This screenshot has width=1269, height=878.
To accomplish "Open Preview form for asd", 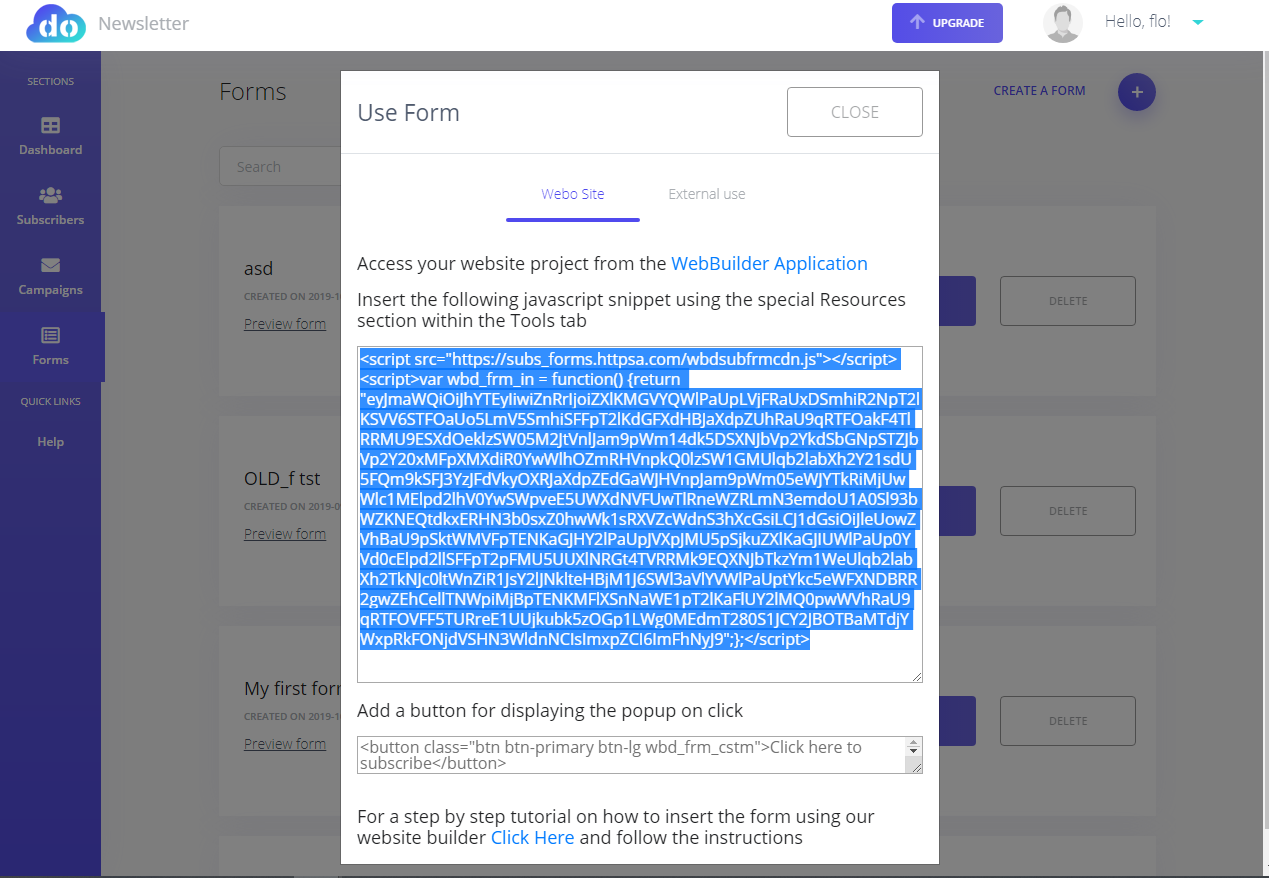I will click(285, 324).
